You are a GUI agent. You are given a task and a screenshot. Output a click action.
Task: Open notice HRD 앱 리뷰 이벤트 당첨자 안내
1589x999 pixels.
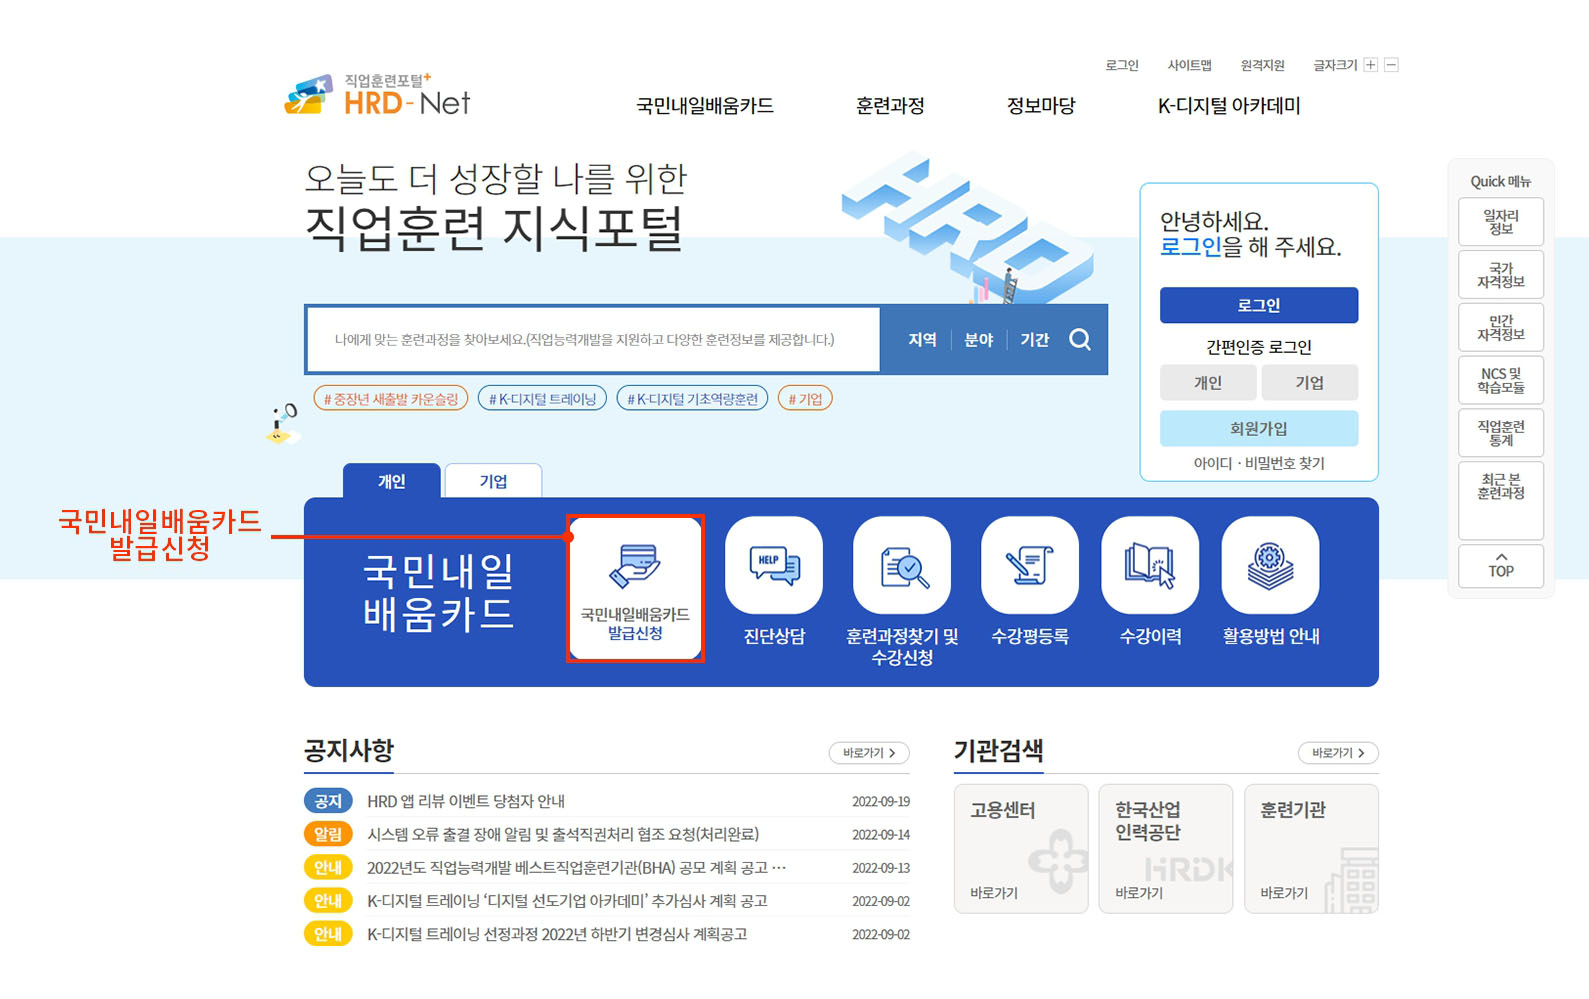[x=466, y=801]
